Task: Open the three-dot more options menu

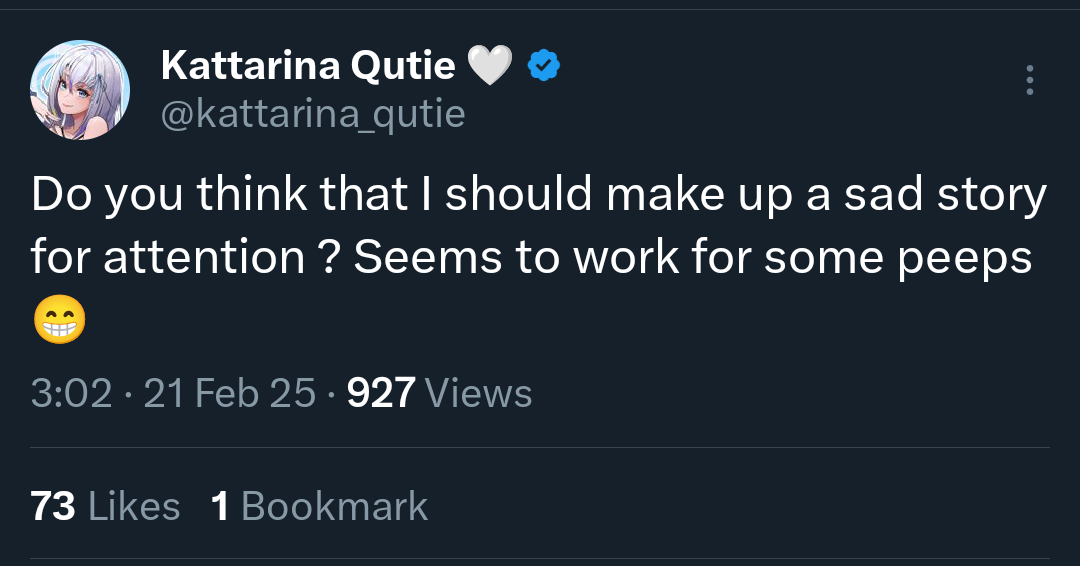Action: click(x=1029, y=80)
